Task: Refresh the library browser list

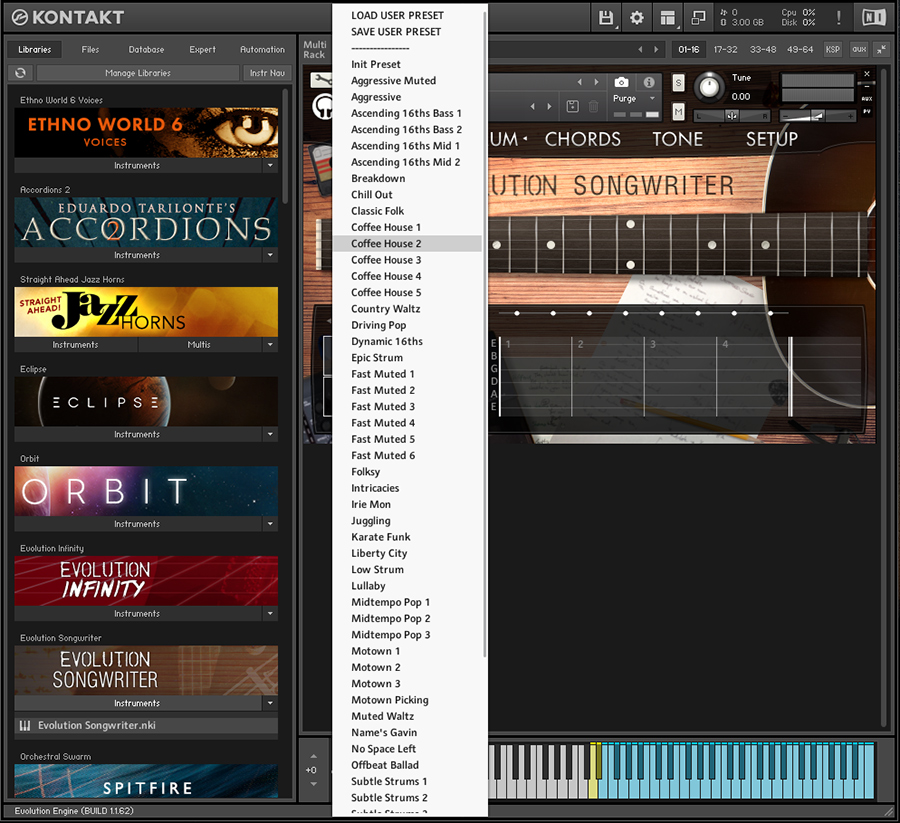Action: pyautogui.click(x=21, y=73)
